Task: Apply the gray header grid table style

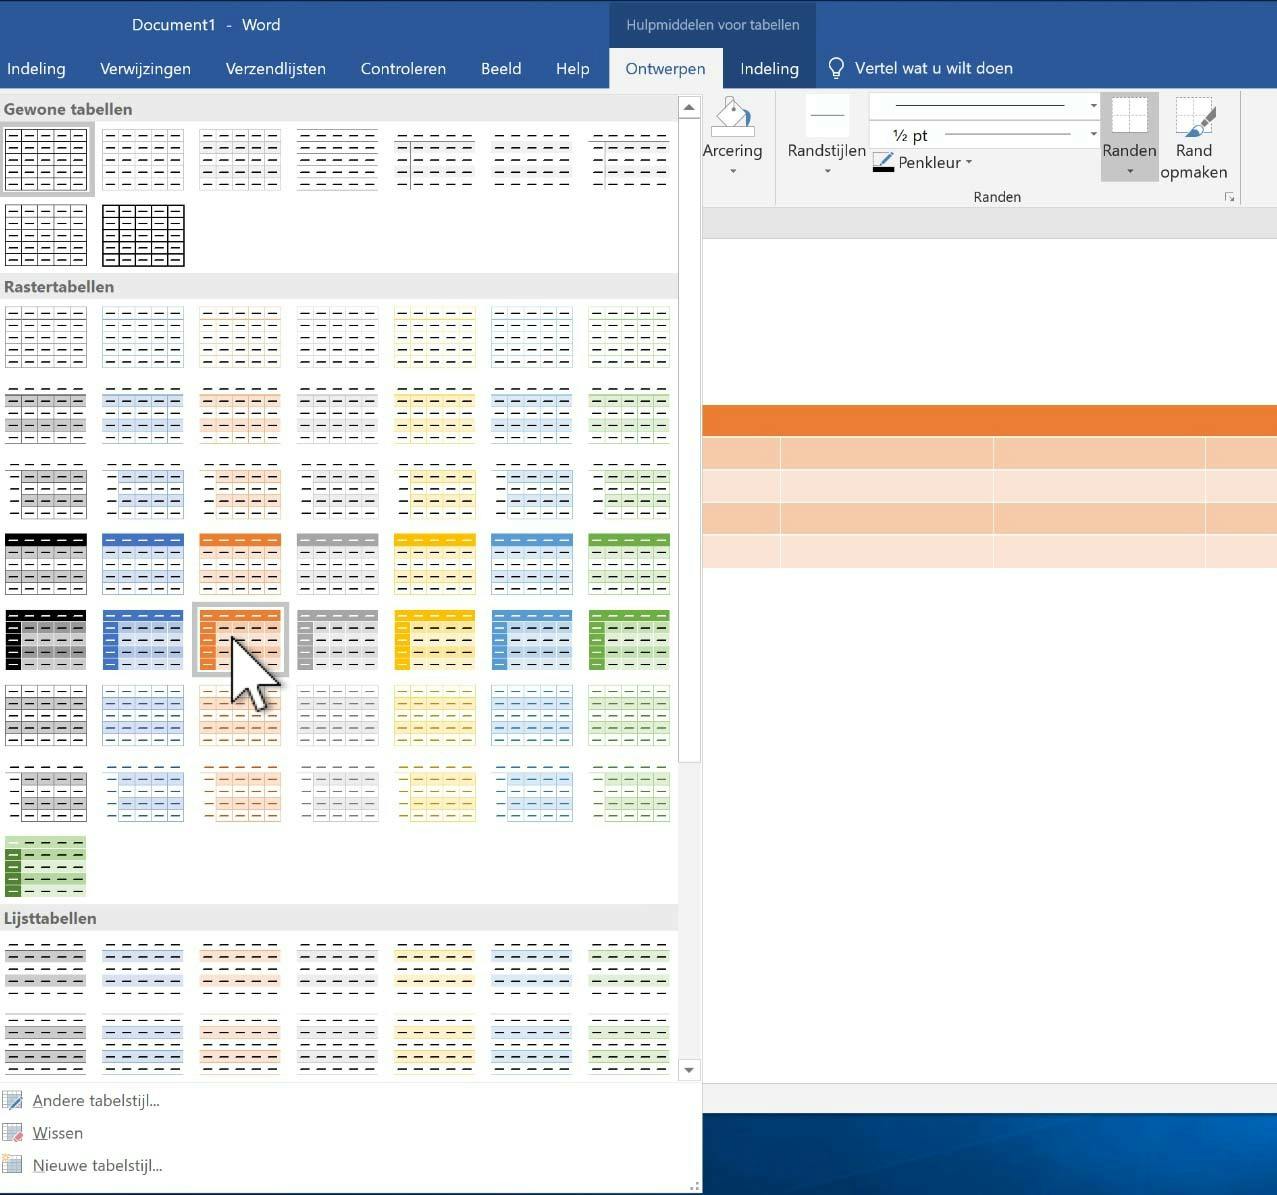Action: tap(337, 564)
